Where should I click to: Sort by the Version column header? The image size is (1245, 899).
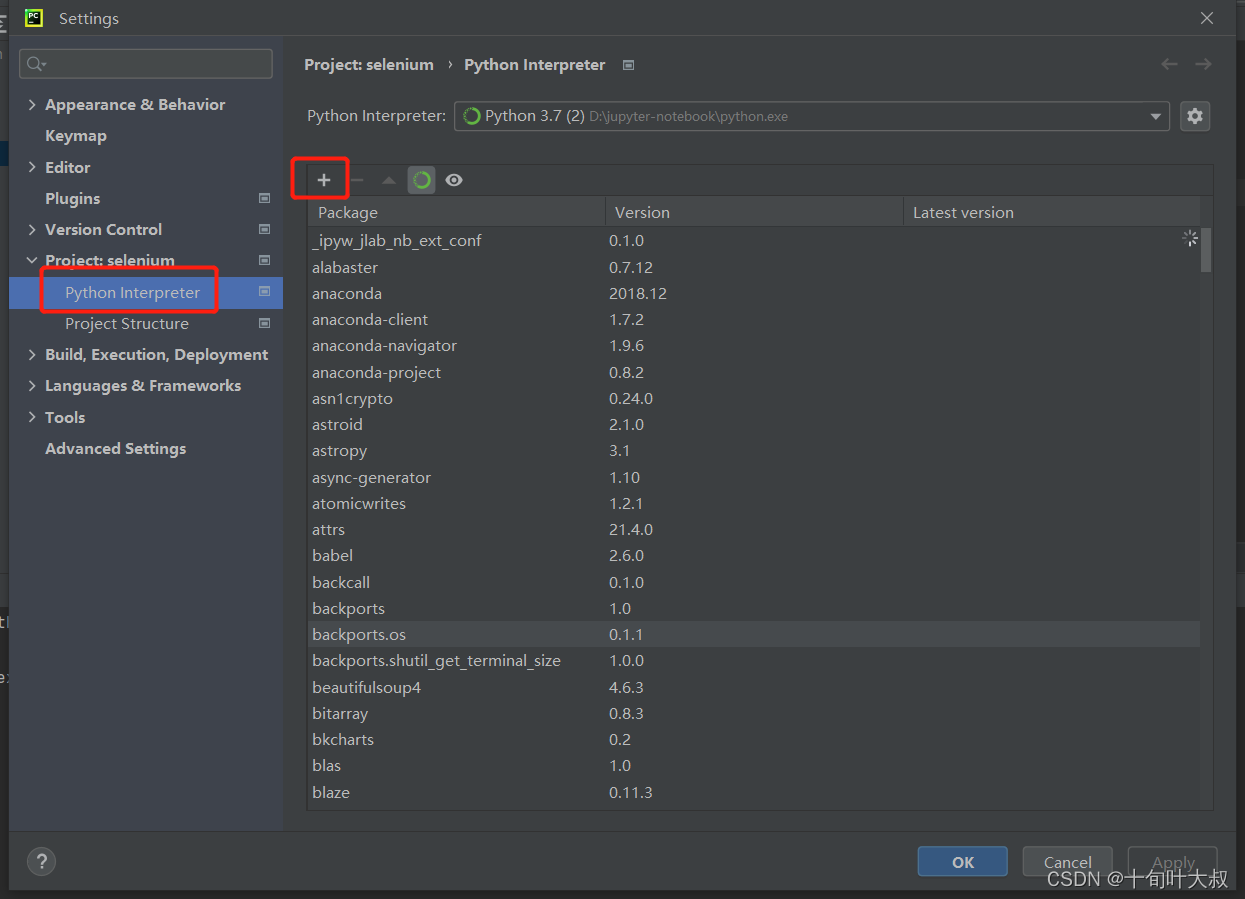(x=754, y=212)
